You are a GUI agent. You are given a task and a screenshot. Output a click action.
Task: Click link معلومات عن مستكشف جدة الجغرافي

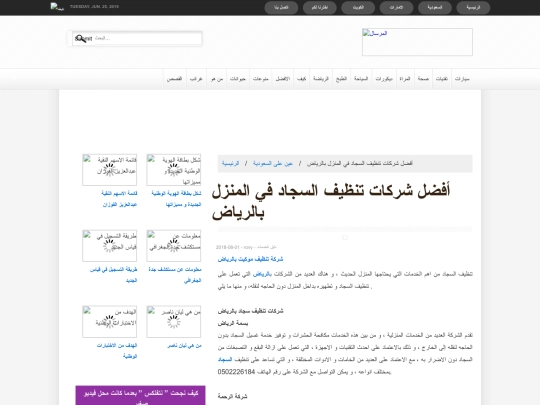175,275
